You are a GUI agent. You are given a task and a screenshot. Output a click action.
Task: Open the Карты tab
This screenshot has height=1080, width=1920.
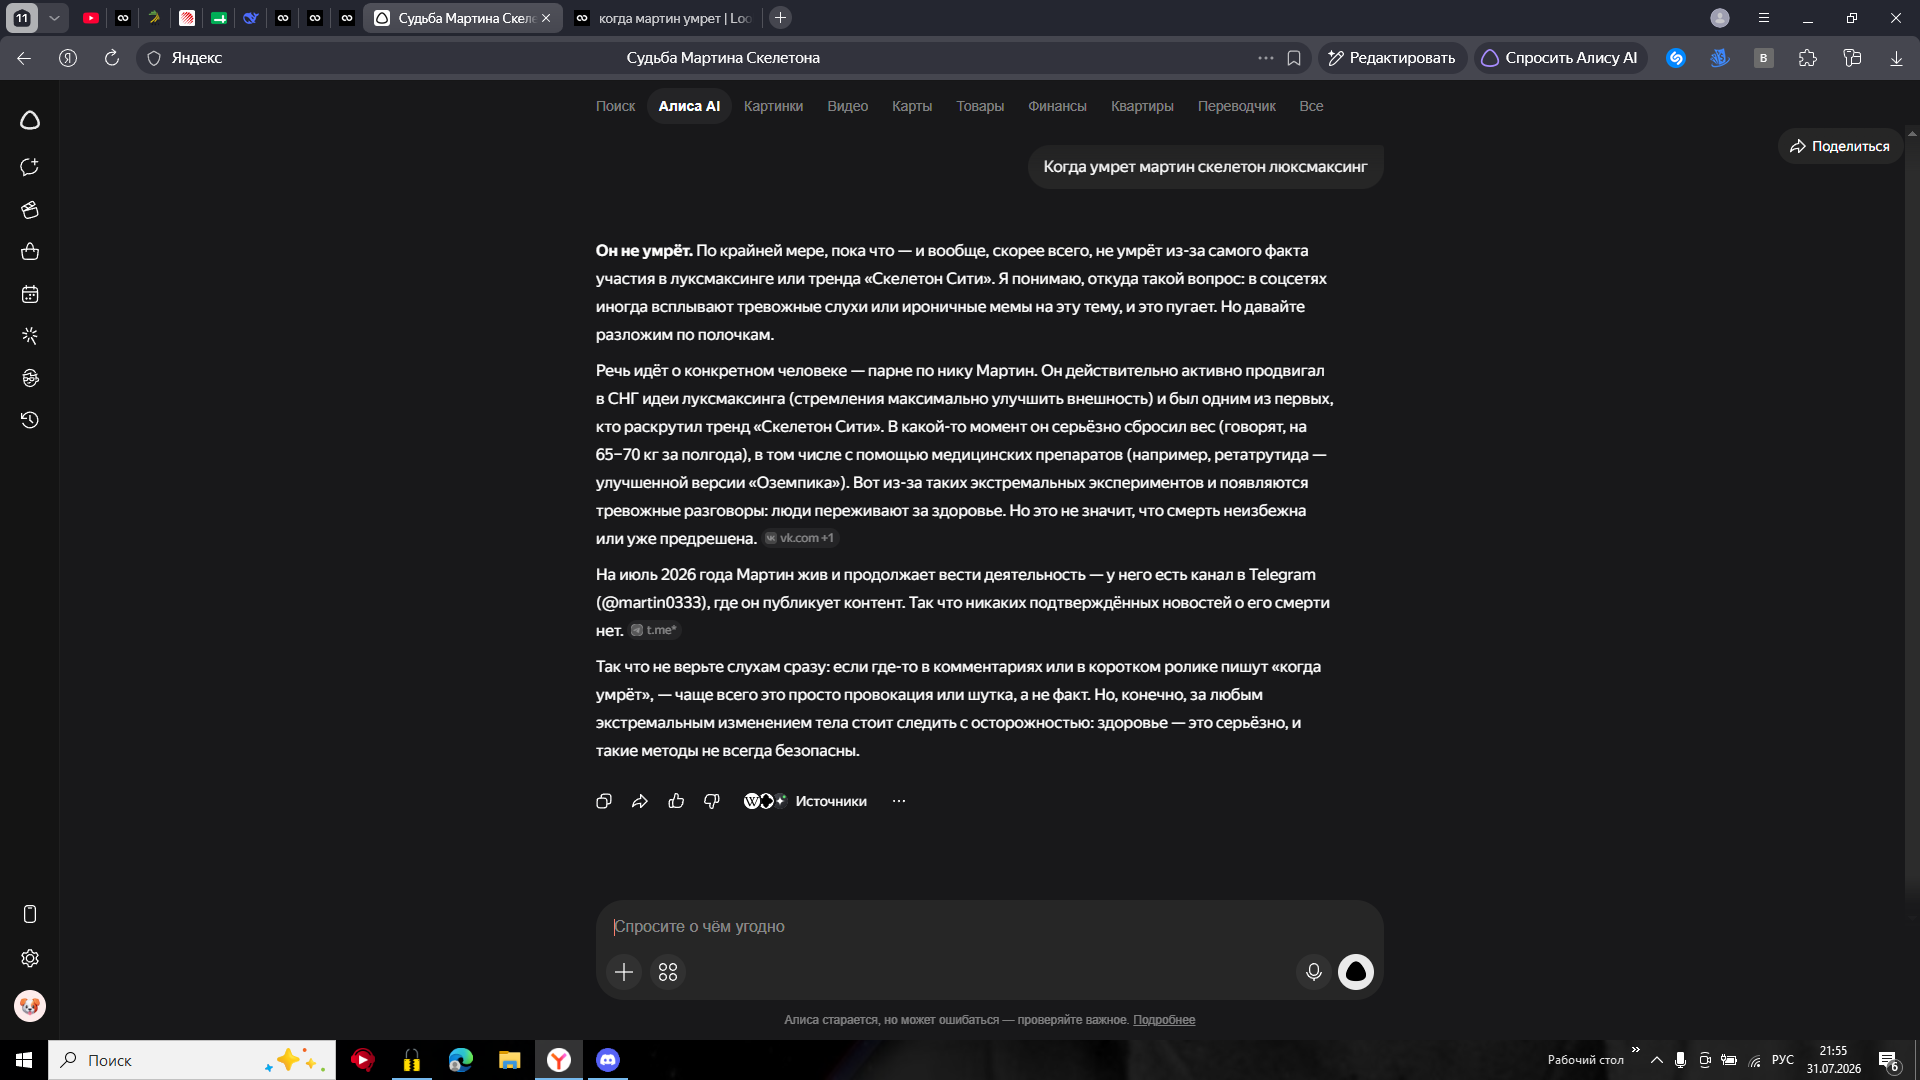(912, 106)
